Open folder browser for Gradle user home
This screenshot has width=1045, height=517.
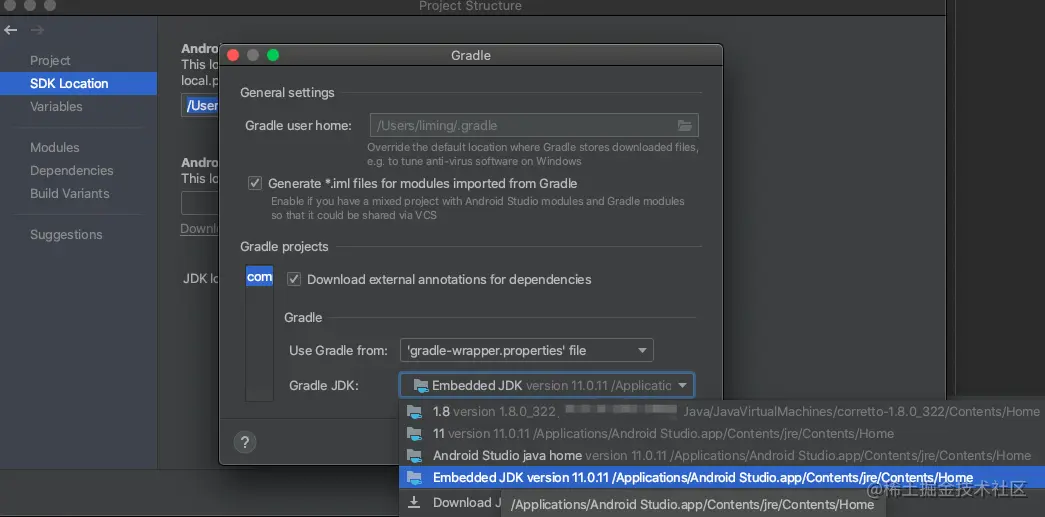[684, 125]
